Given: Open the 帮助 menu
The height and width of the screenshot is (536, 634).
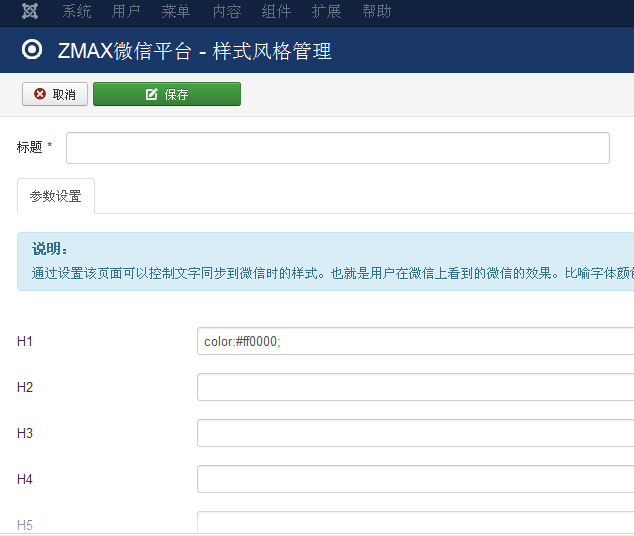Looking at the screenshot, I should [x=376, y=11].
